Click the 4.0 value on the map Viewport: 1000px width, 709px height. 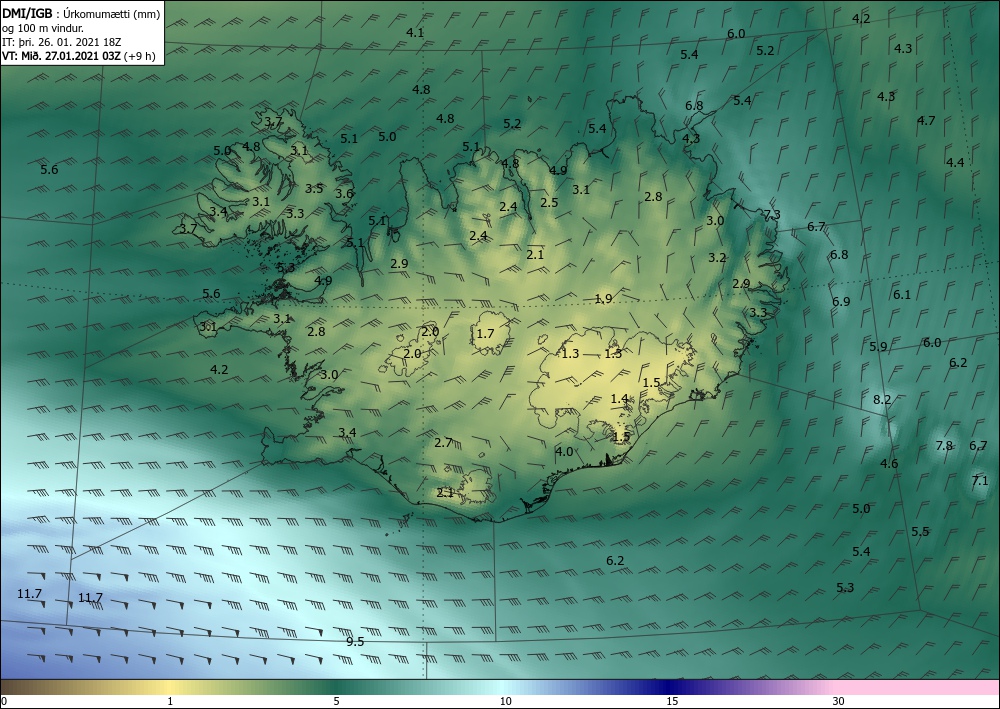[564, 452]
